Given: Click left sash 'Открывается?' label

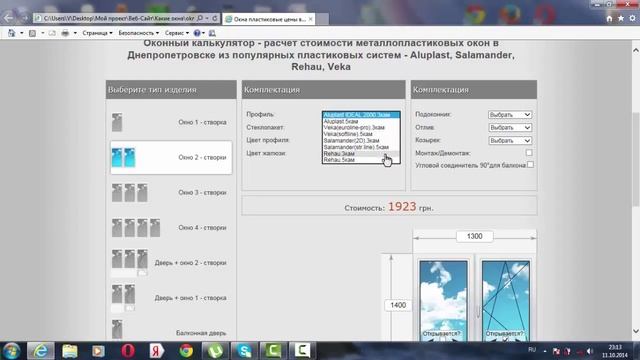Looking at the screenshot, I should pos(442,333).
